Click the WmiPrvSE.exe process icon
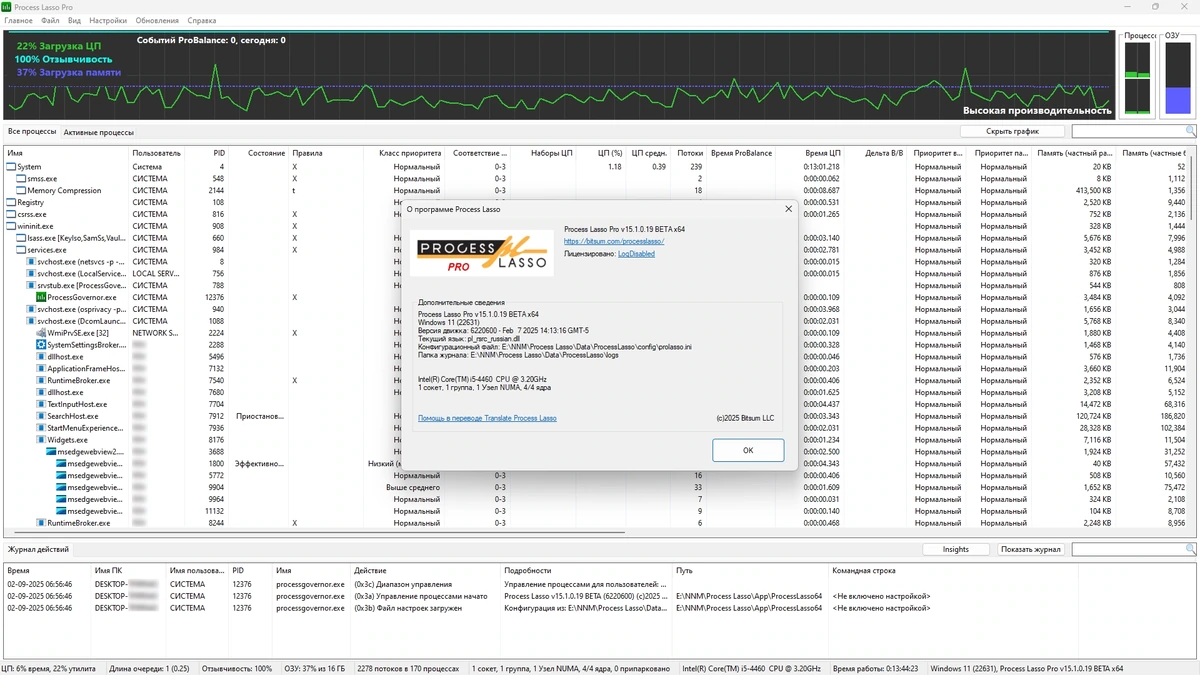The height and width of the screenshot is (675, 1200). [x=41, y=333]
